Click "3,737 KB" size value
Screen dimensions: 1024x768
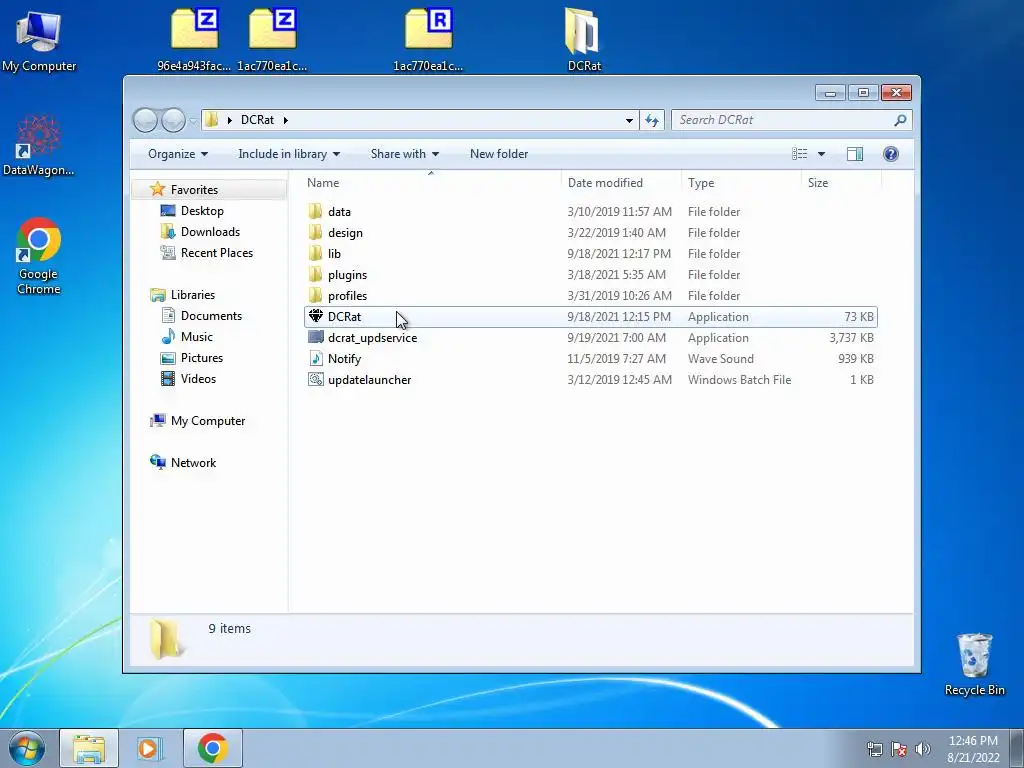851,338
